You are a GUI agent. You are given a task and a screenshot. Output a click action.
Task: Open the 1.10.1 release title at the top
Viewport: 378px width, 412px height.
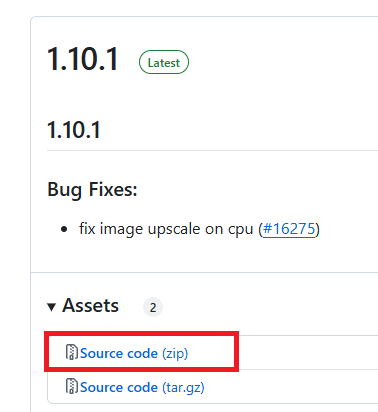click(x=83, y=59)
